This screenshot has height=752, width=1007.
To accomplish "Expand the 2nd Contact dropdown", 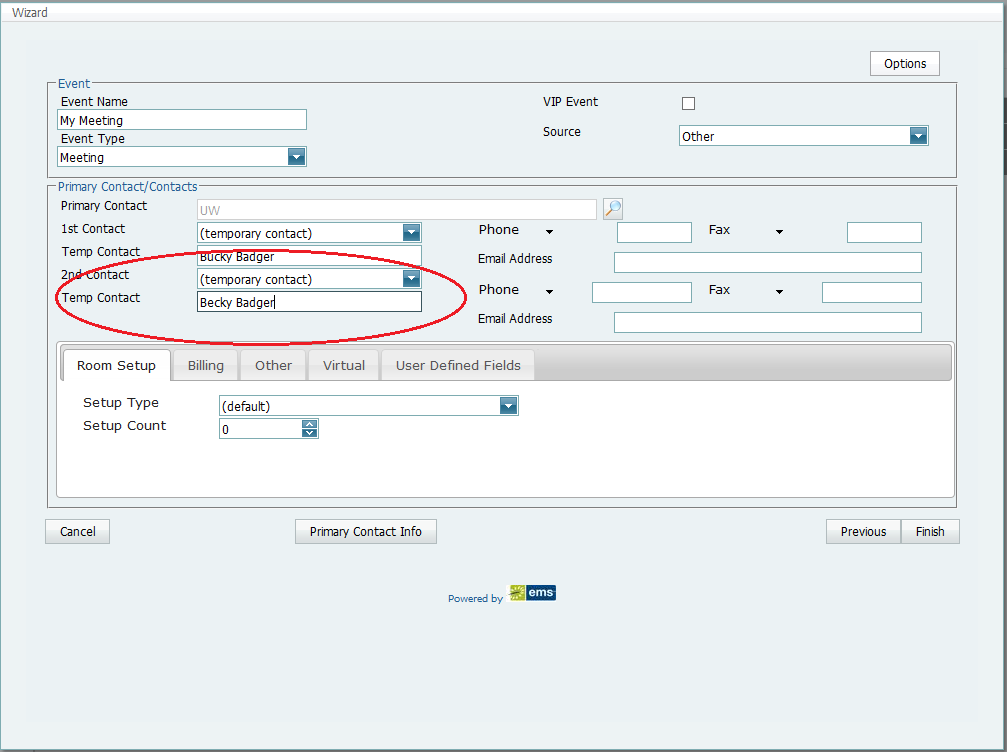I will (x=412, y=278).
